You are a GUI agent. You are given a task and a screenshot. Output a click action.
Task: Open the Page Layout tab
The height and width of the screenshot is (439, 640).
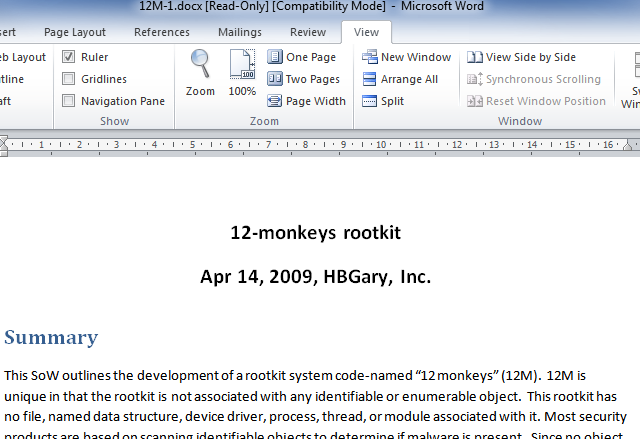[75, 32]
